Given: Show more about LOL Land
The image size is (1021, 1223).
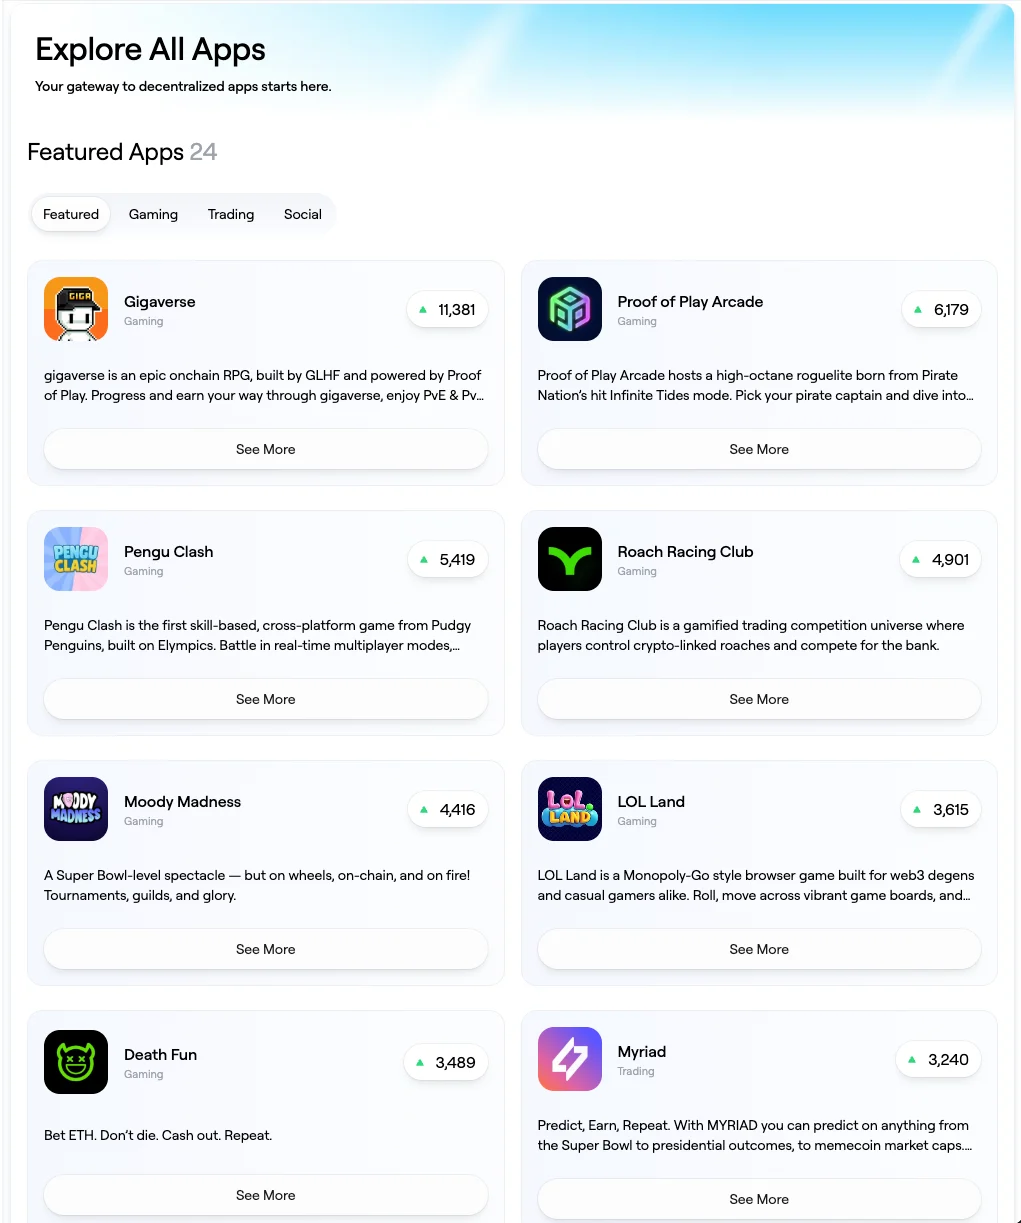Looking at the screenshot, I should pos(759,949).
